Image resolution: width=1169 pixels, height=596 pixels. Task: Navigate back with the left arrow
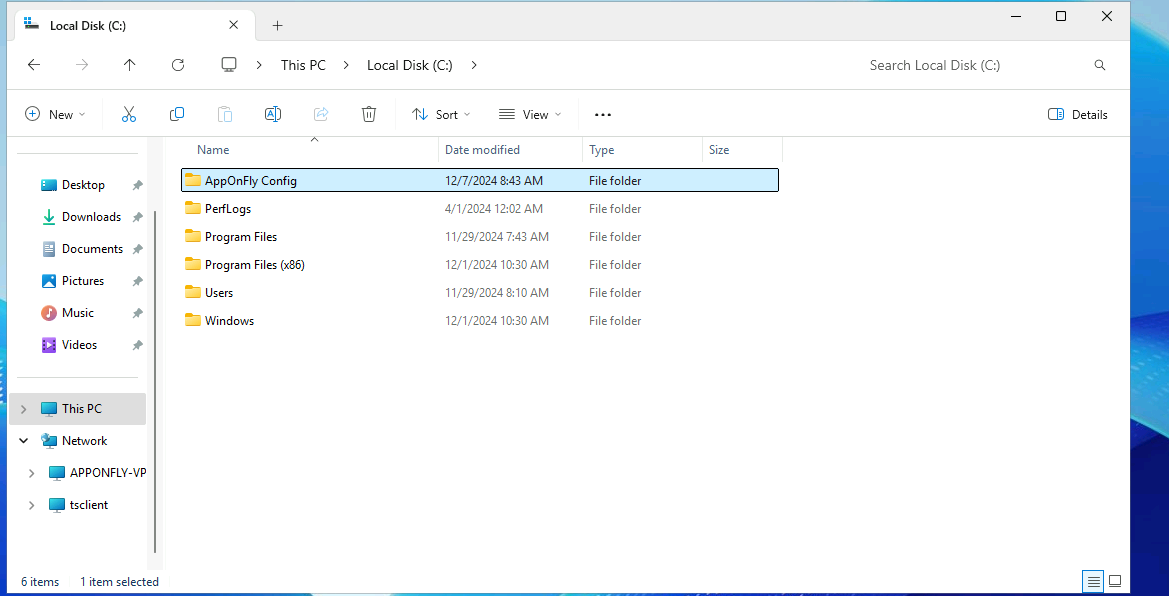tap(34, 65)
